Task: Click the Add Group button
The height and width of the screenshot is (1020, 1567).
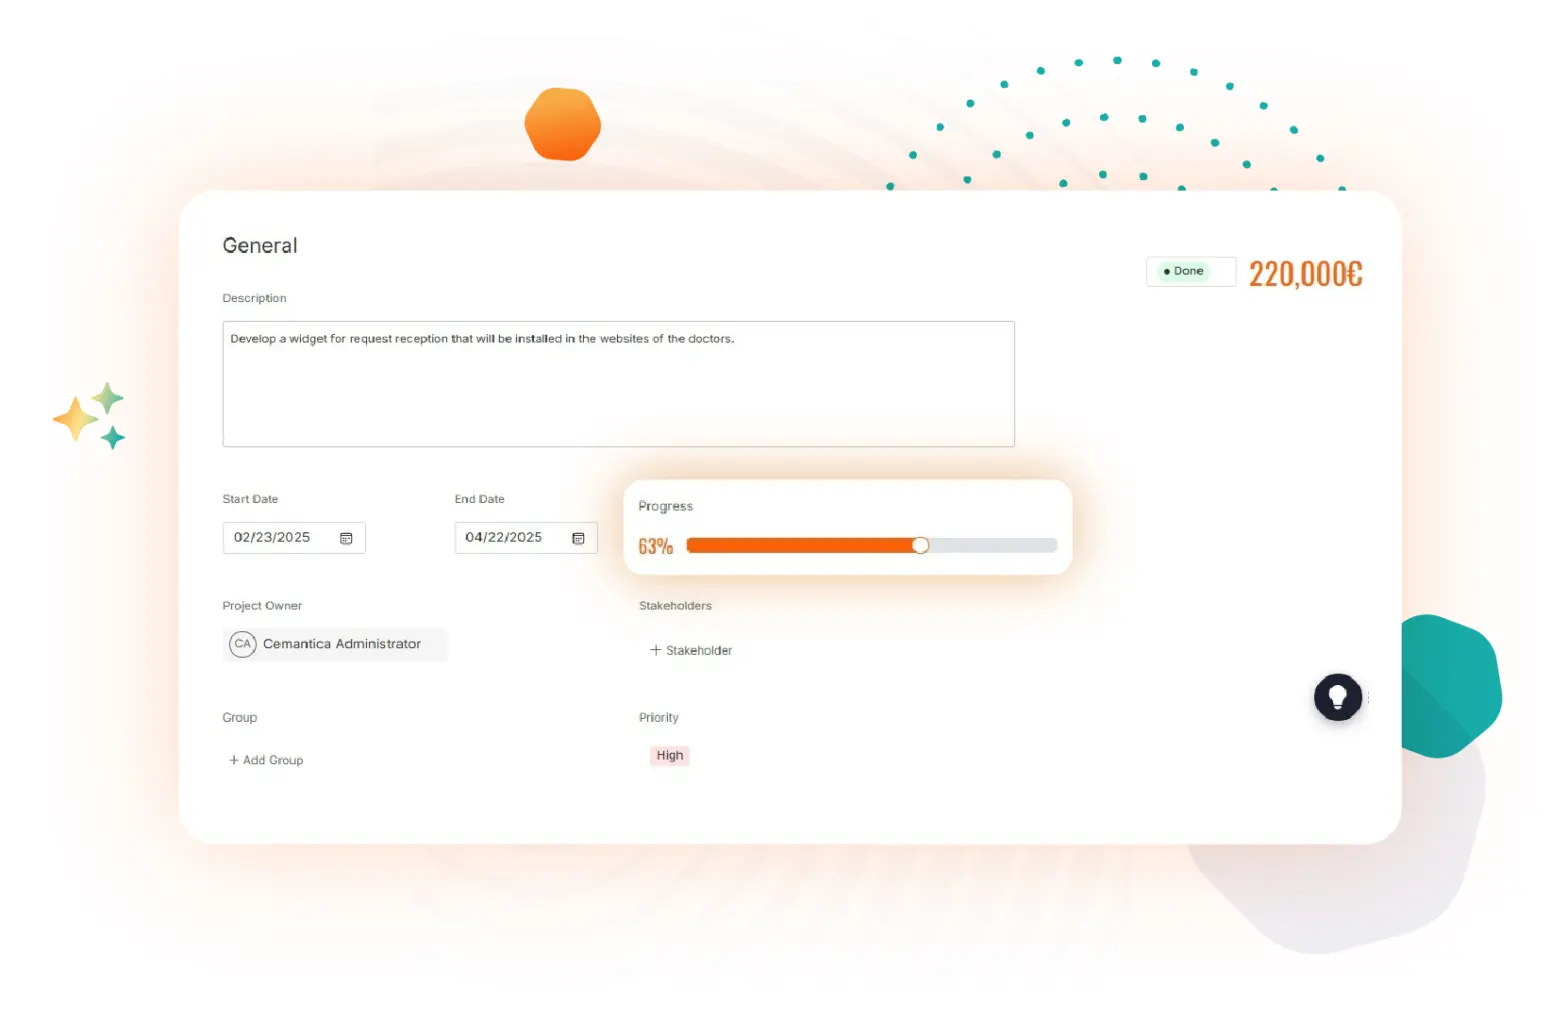Action: coord(266,760)
